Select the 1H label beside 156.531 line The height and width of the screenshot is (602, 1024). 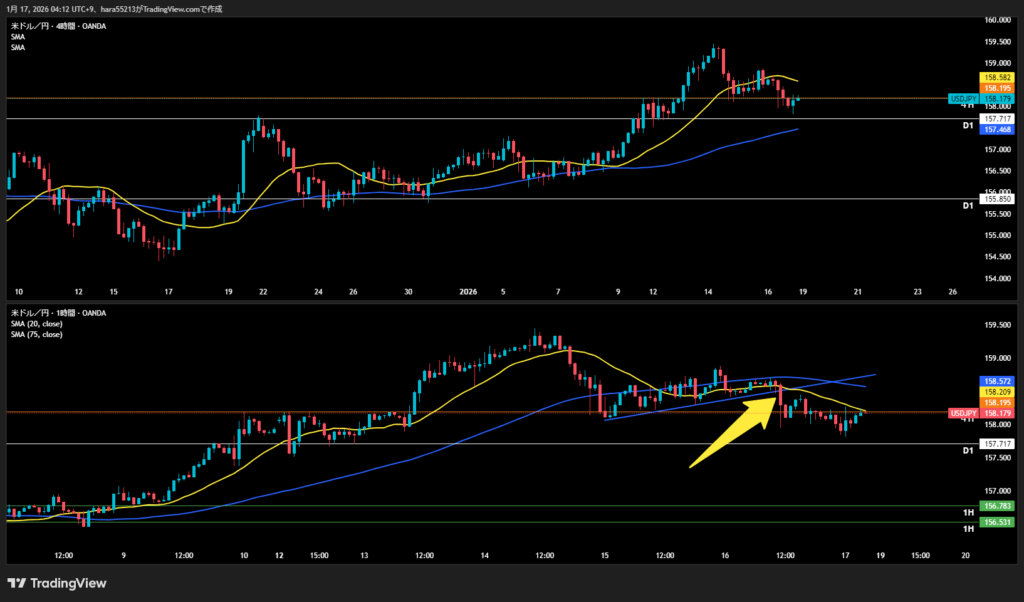coord(968,527)
